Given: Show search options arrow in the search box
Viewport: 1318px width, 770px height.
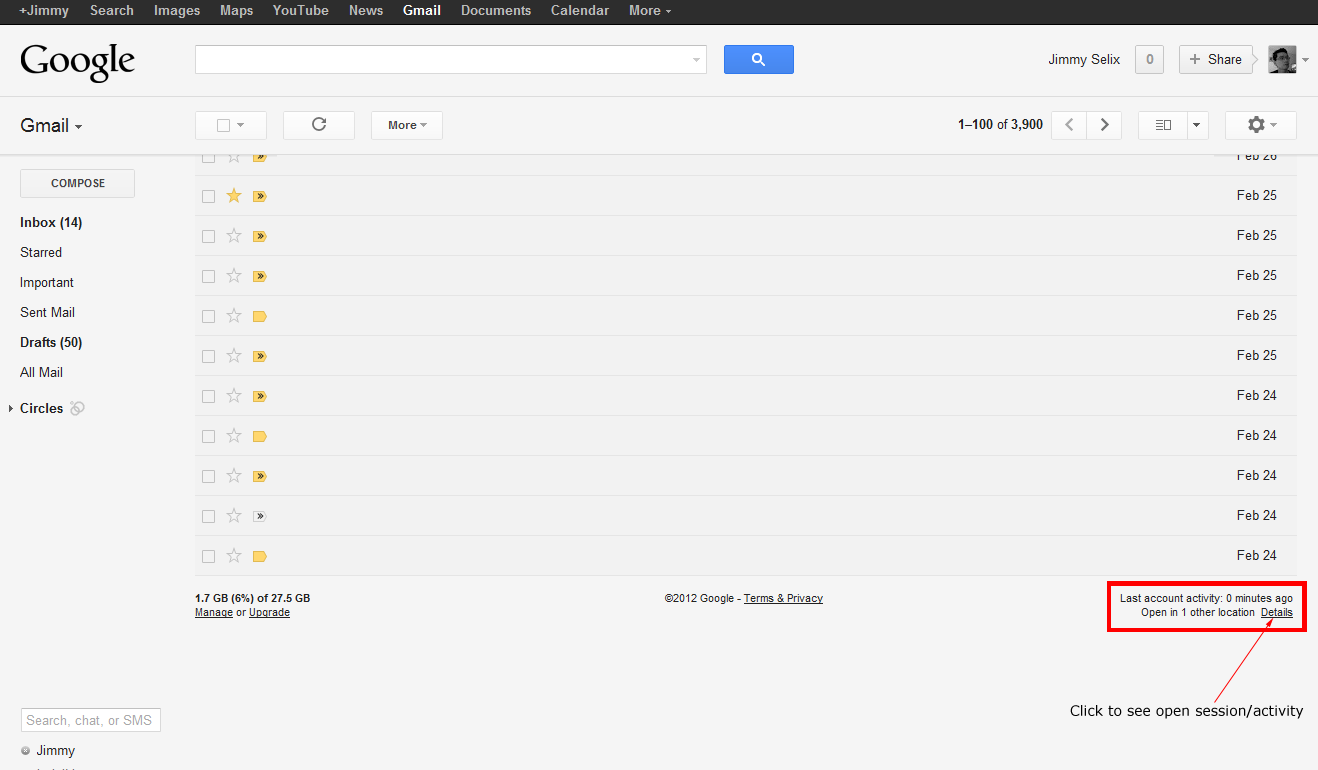Looking at the screenshot, I should (x=696, y=60).
